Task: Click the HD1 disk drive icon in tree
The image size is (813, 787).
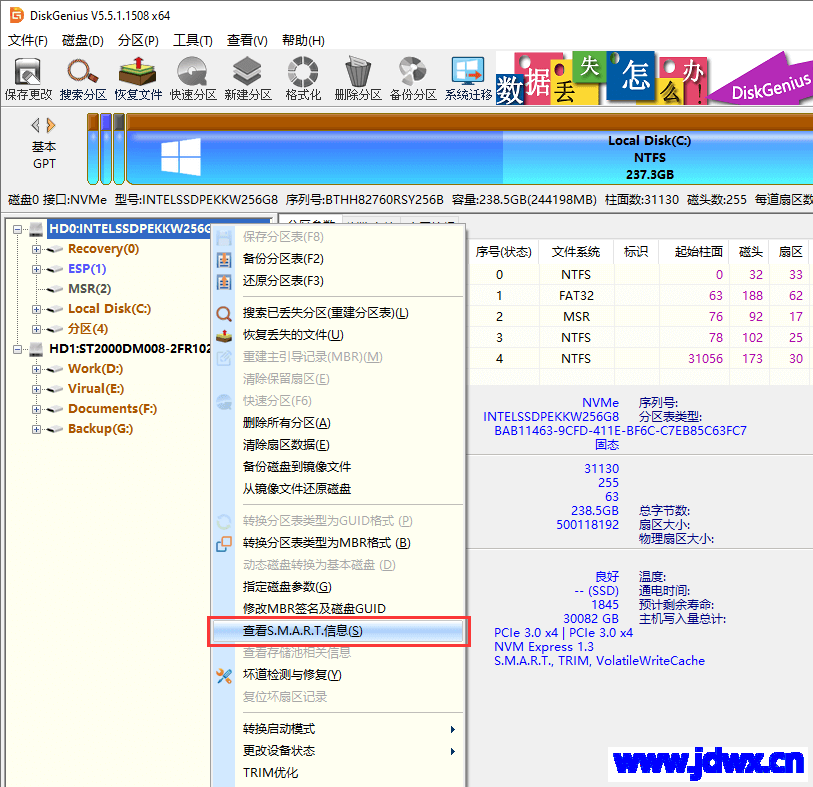Action: point(36,349)
